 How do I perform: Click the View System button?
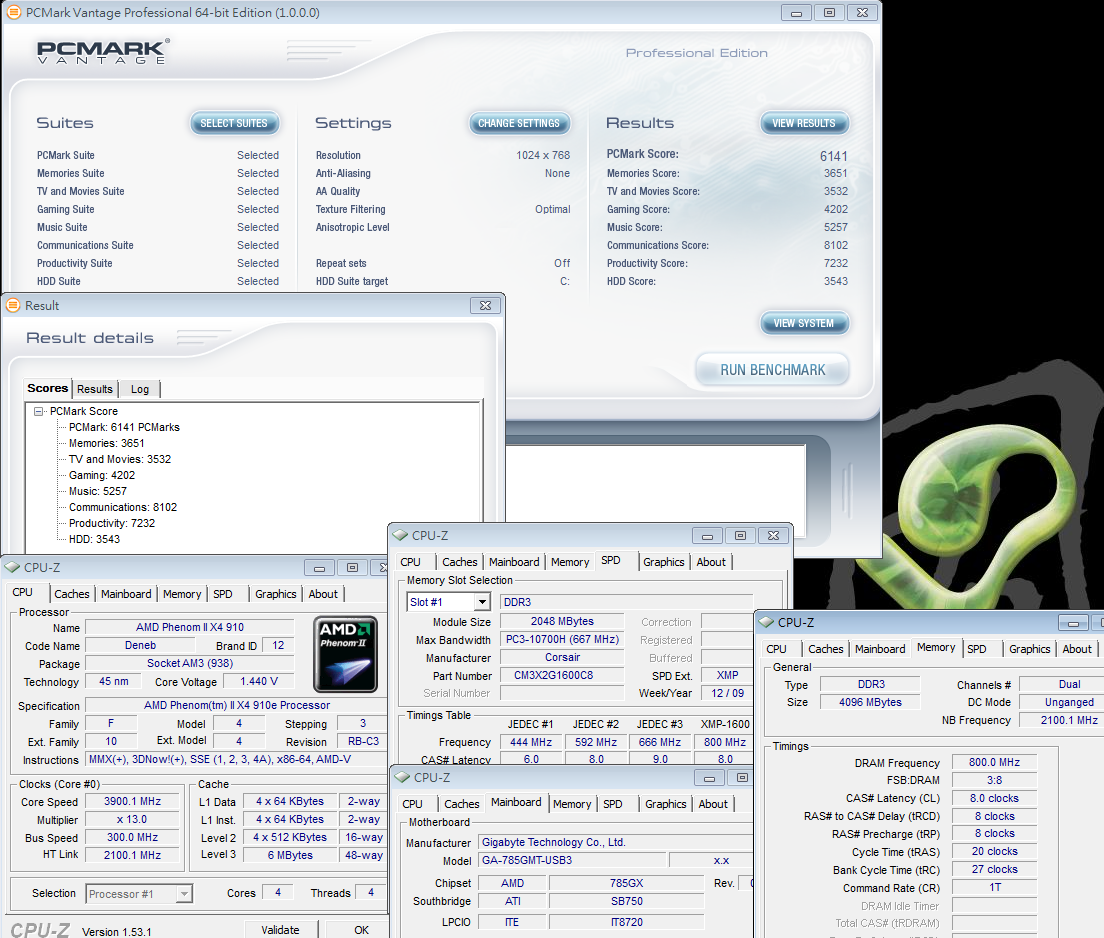click(804, 323)
